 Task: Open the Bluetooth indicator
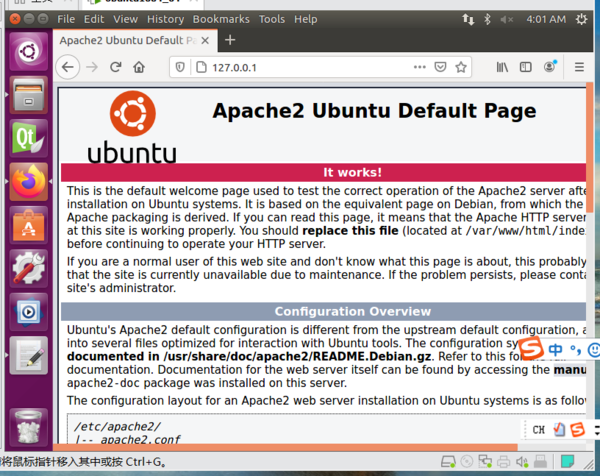click(487, 19)
